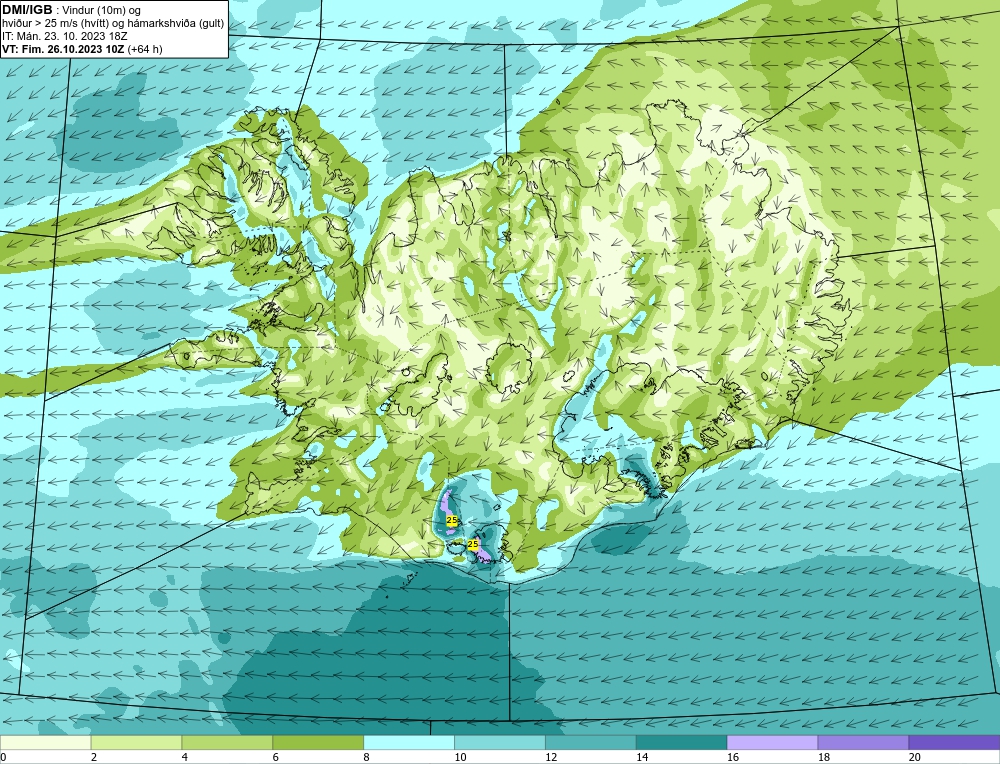
Task: Click the medium green 4–6 m/s legend swatch
Action: [227, 742]
